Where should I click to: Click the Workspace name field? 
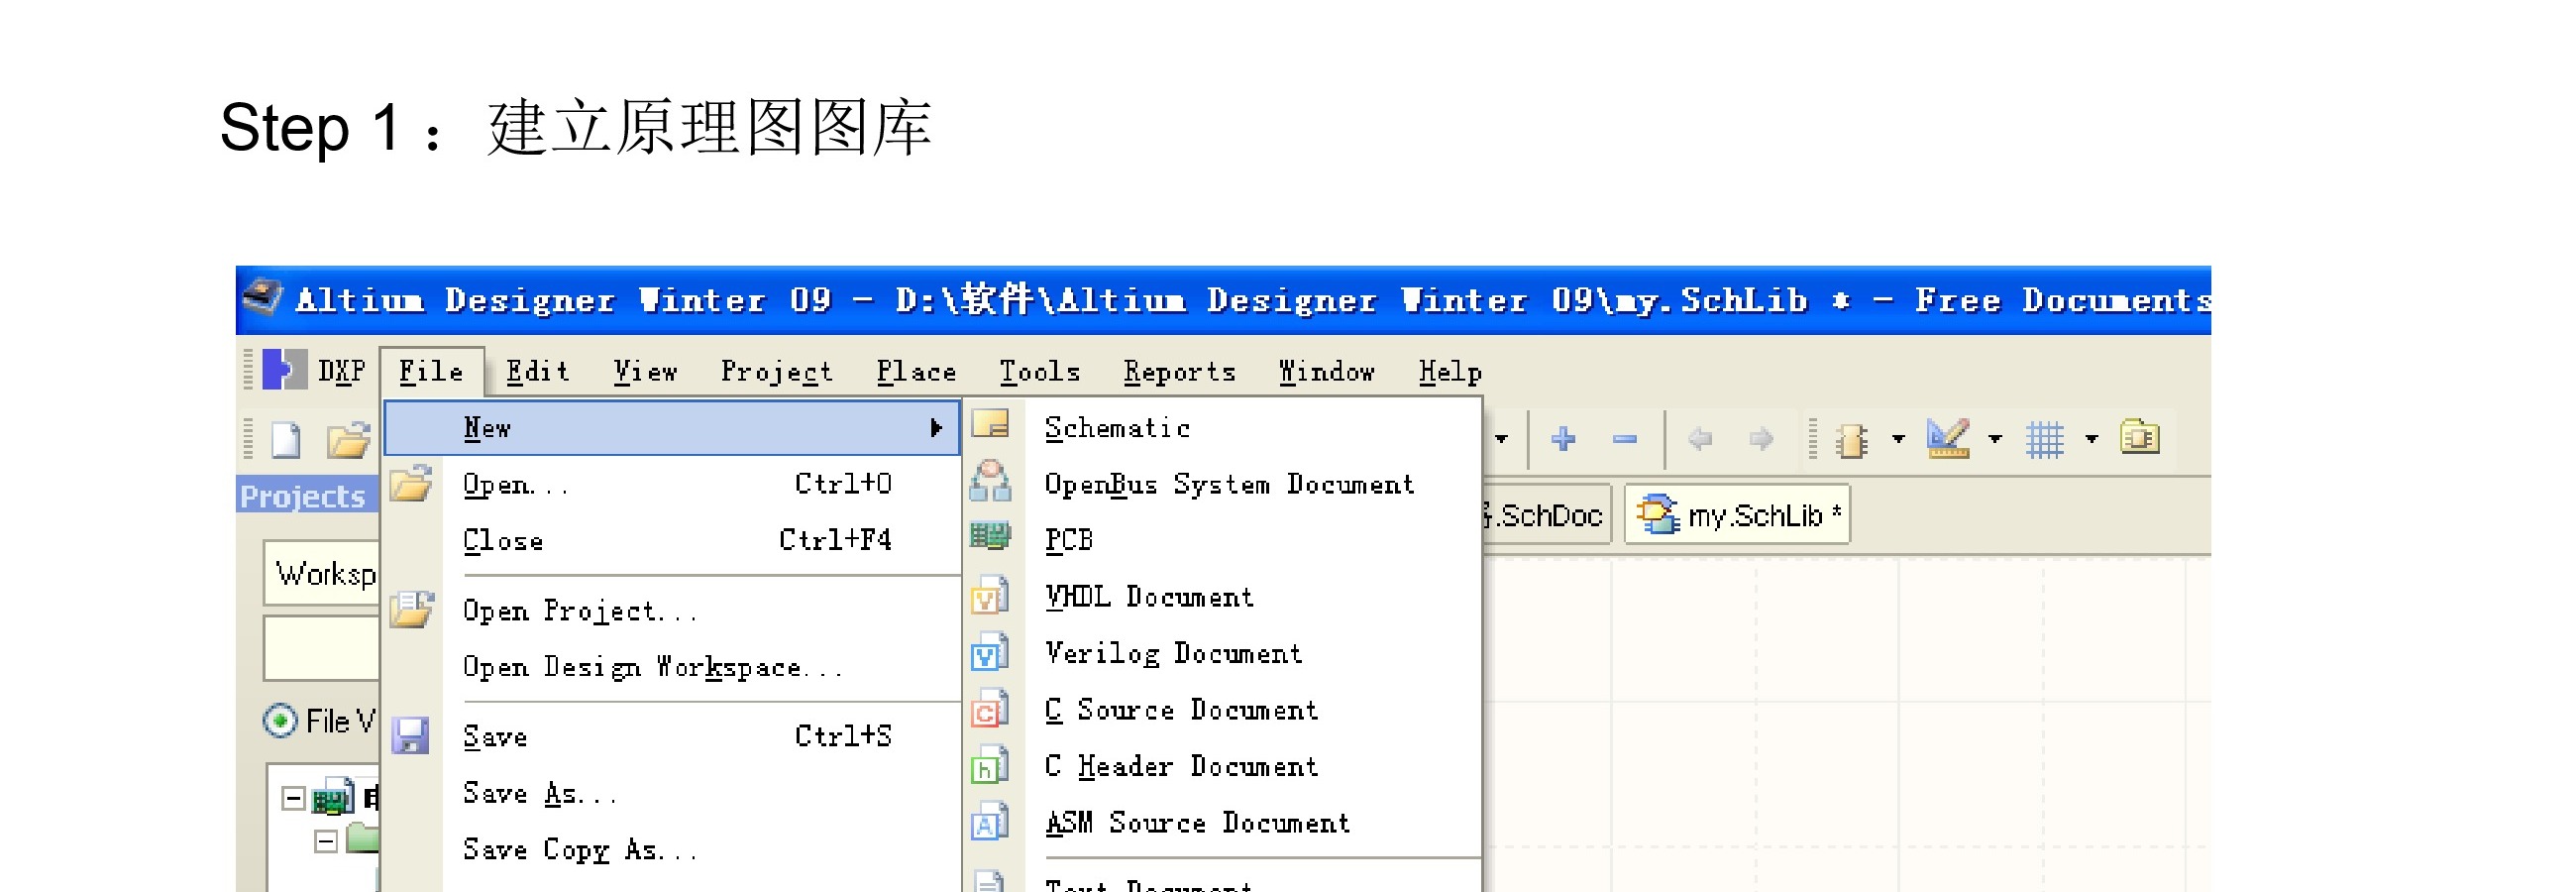tap(322, 573)
